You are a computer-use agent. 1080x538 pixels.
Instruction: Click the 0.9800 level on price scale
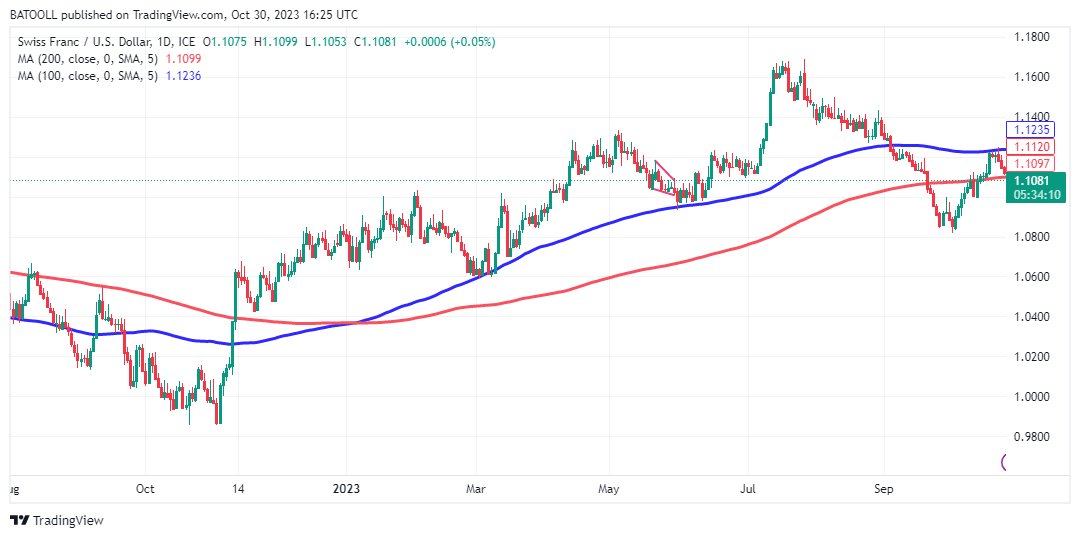coord(1031,437)
